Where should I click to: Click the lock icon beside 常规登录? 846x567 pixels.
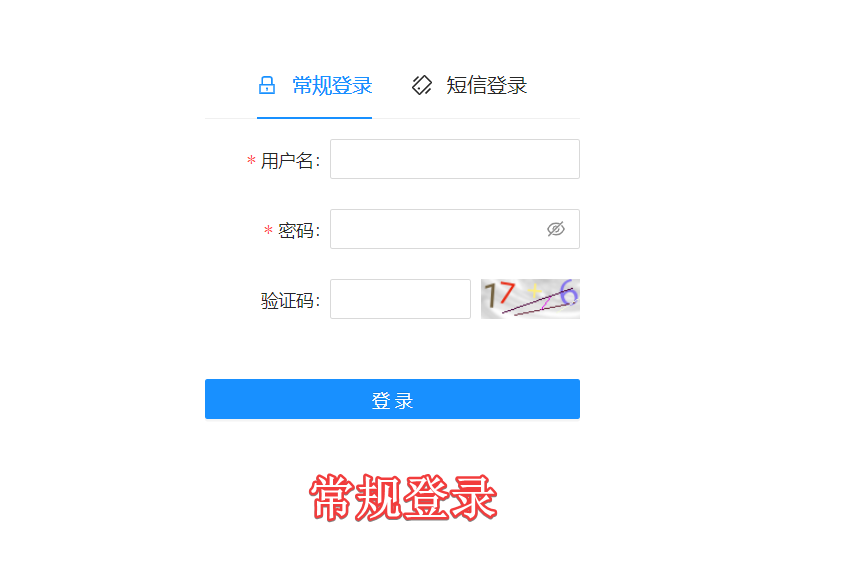click(x=267, y=85)
